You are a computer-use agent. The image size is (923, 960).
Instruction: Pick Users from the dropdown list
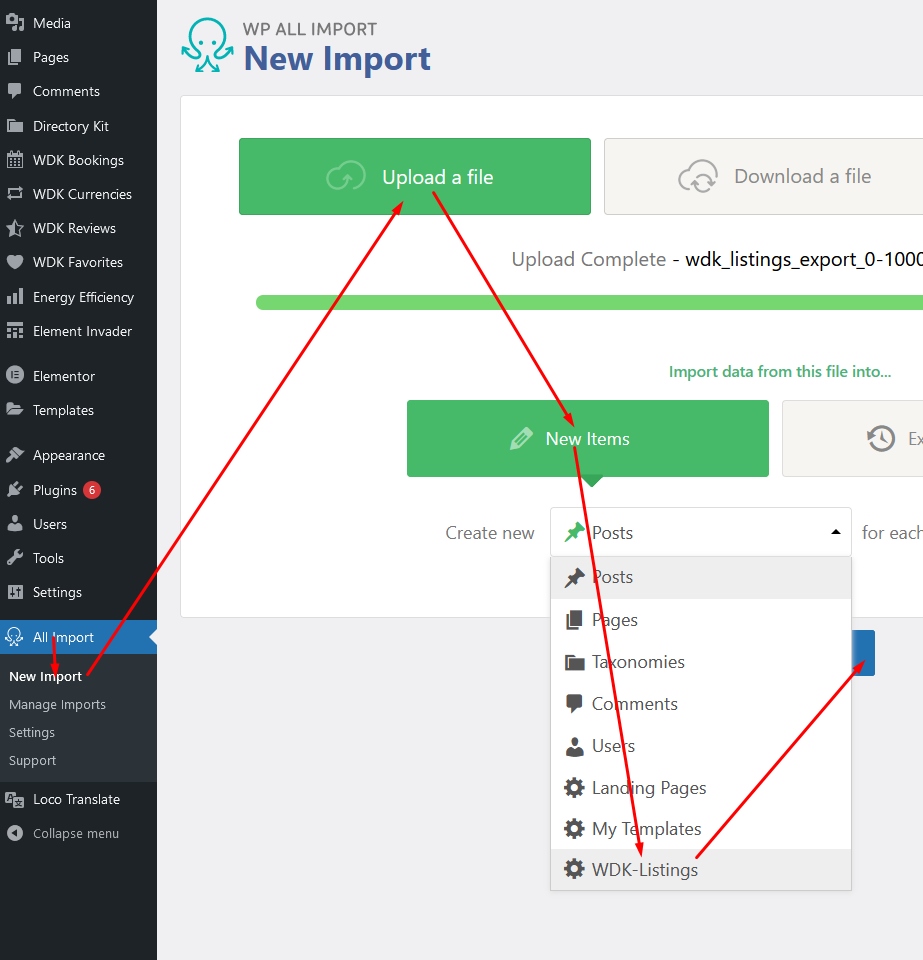click(701, 746)
